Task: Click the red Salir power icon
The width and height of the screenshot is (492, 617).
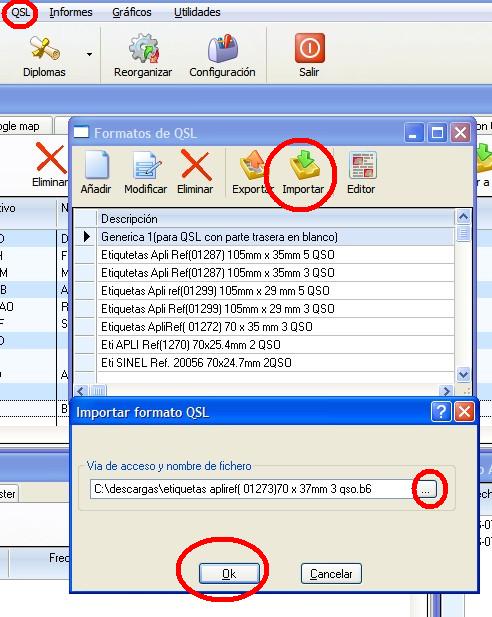Action: click(x=310, y=48)
